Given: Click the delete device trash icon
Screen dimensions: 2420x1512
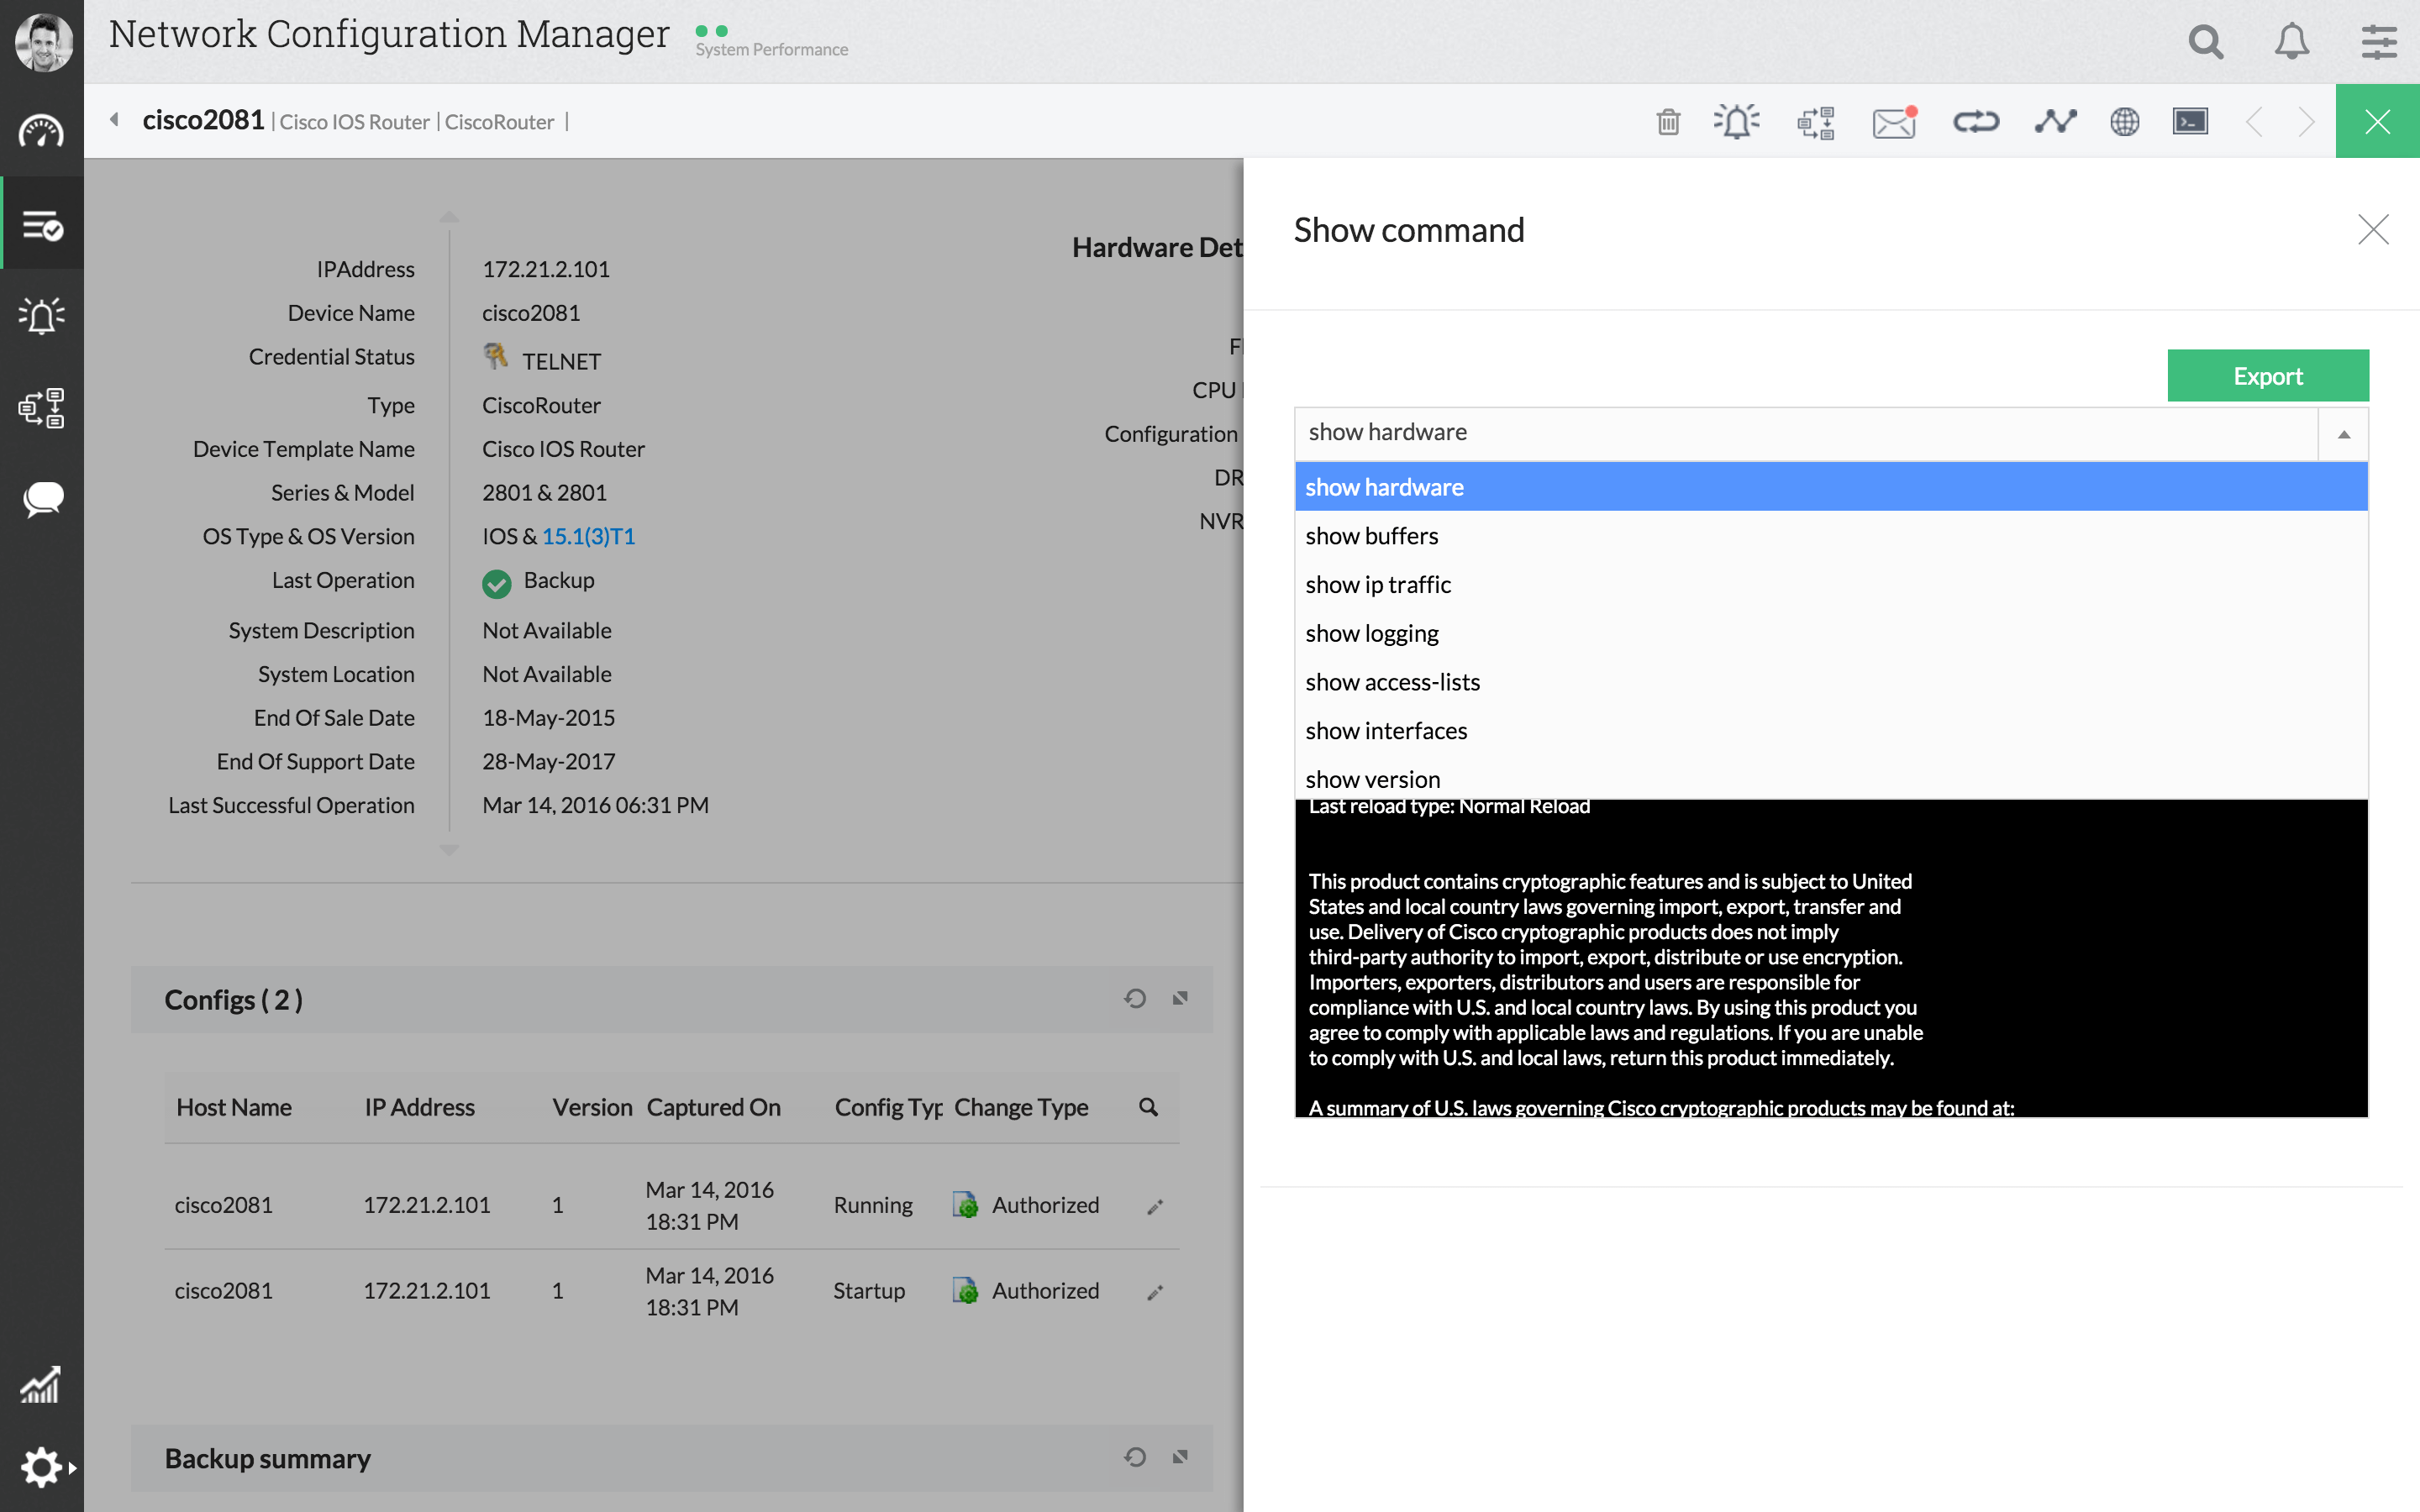Looking at the screenshot, I should 1668,122.
